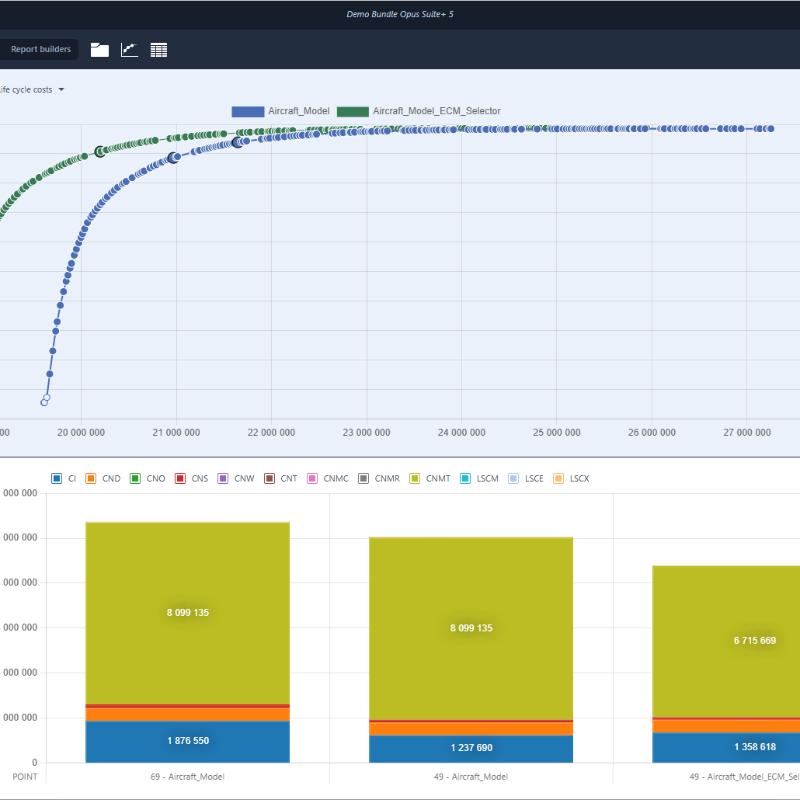Click the folder icon in toolbar
The height and width of the screenshot is (800, 800).
click(x=99, y=49)
